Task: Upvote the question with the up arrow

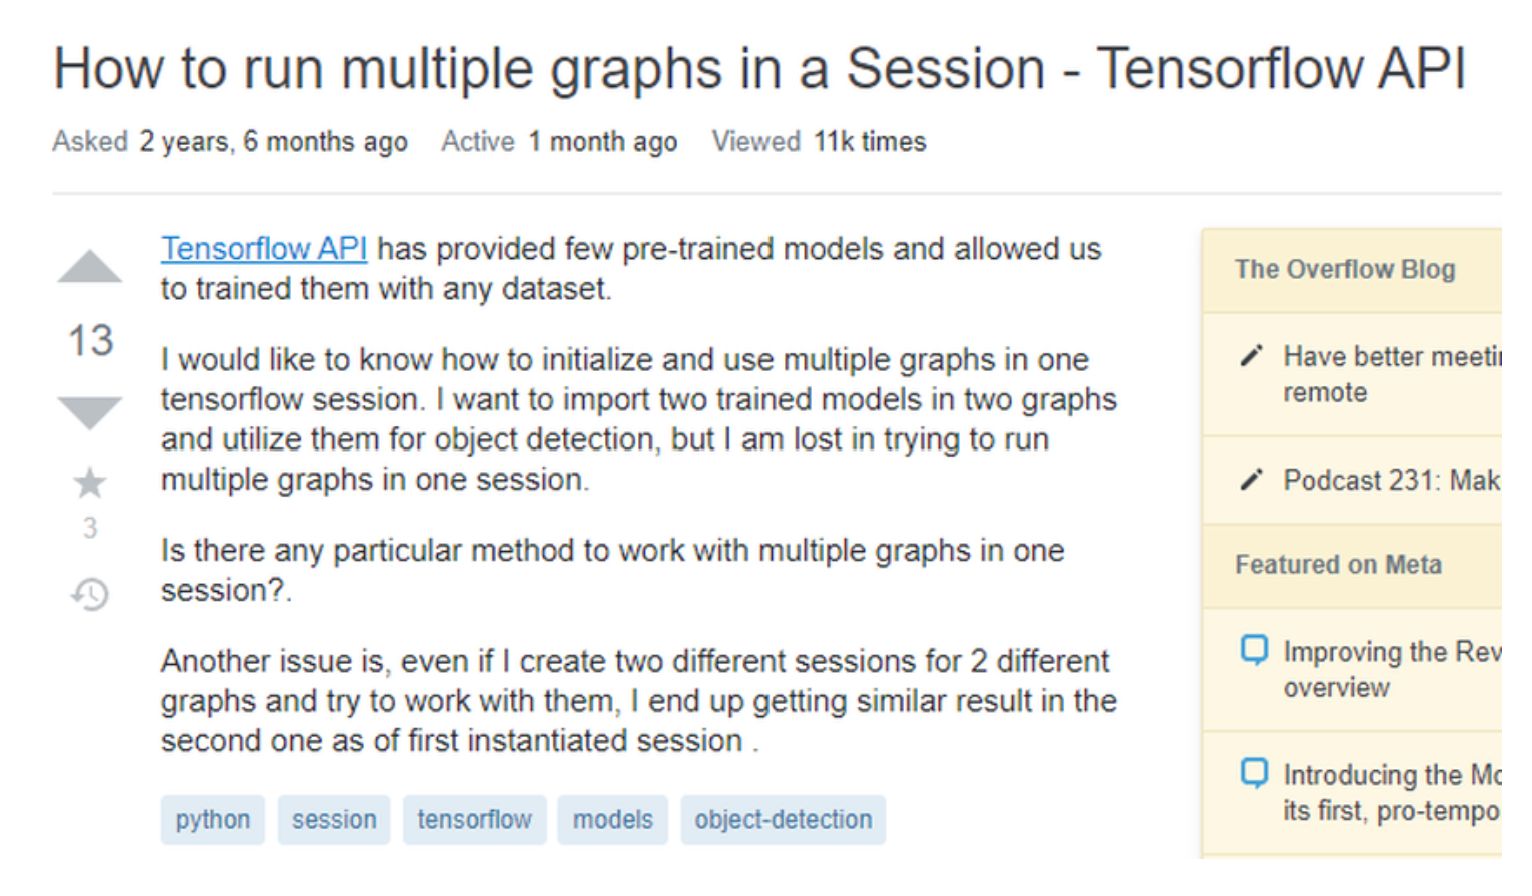Action: tap(90, 267)
